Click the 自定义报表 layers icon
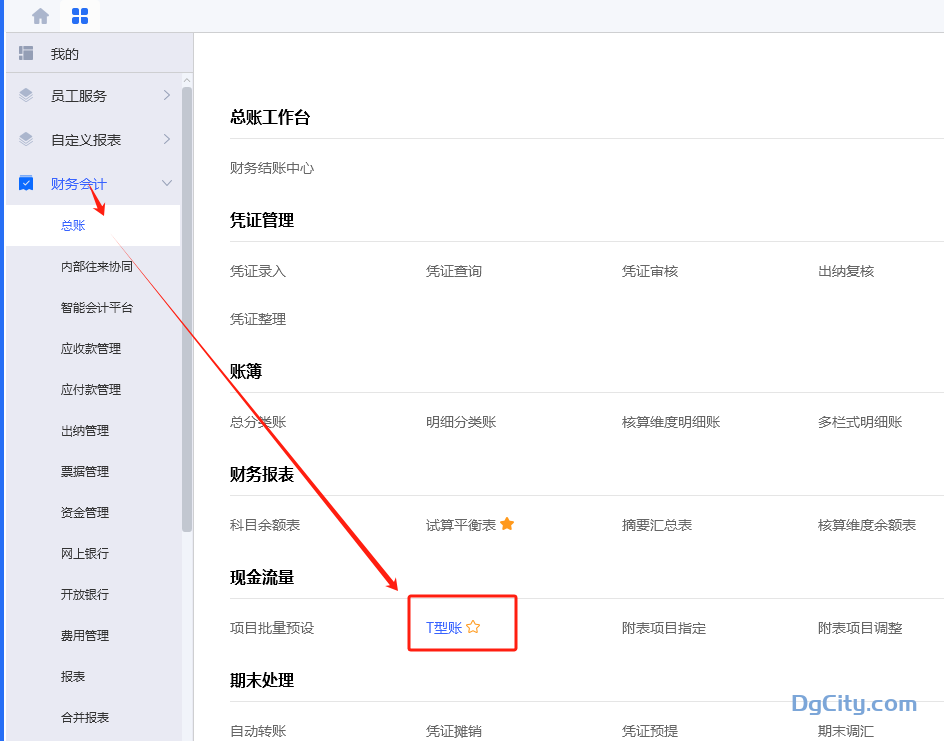Image resolution: width=944 pixels, height=741 pixels. (x=26, y=140)
